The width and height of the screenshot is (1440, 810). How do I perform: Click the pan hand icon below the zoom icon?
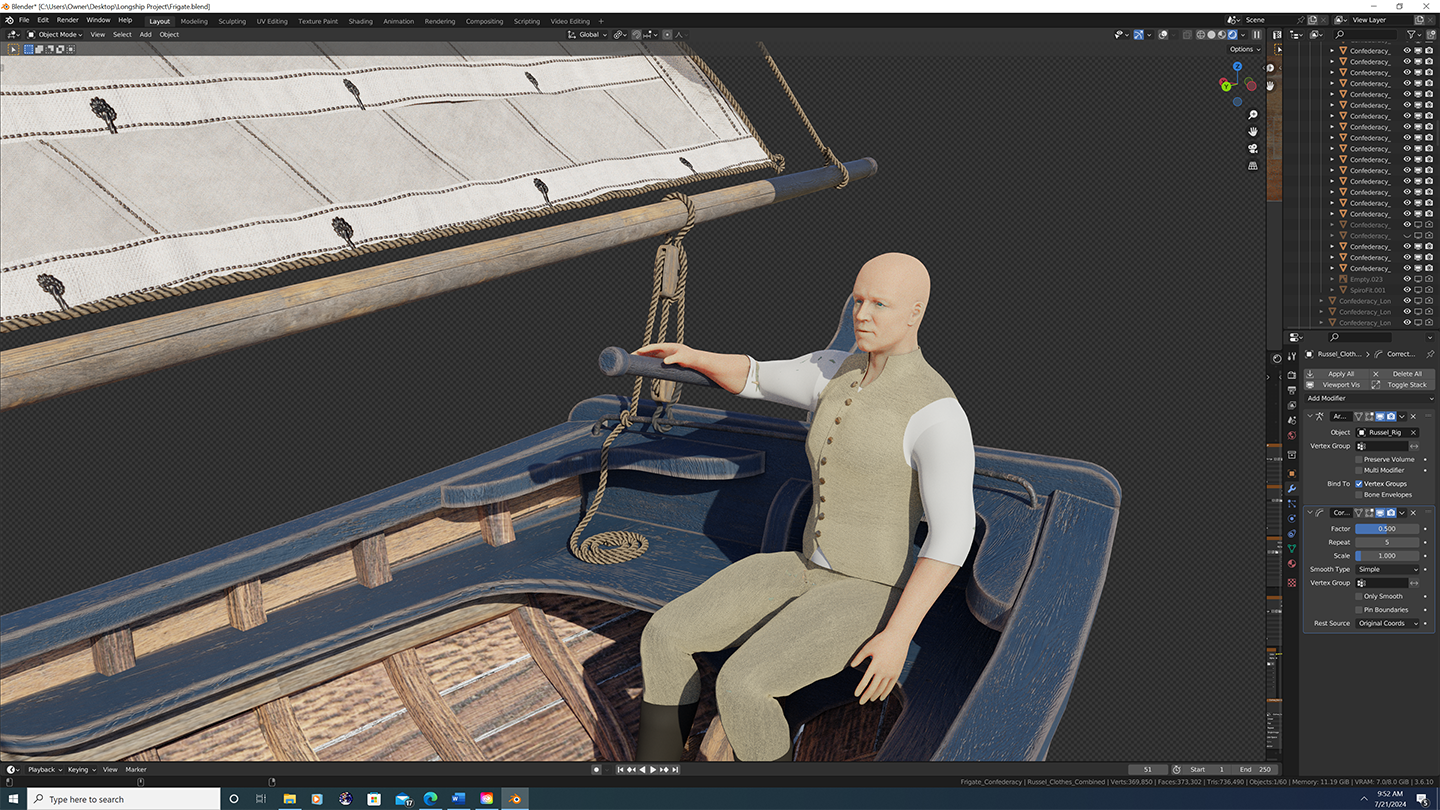click(x=1253, y=131)
